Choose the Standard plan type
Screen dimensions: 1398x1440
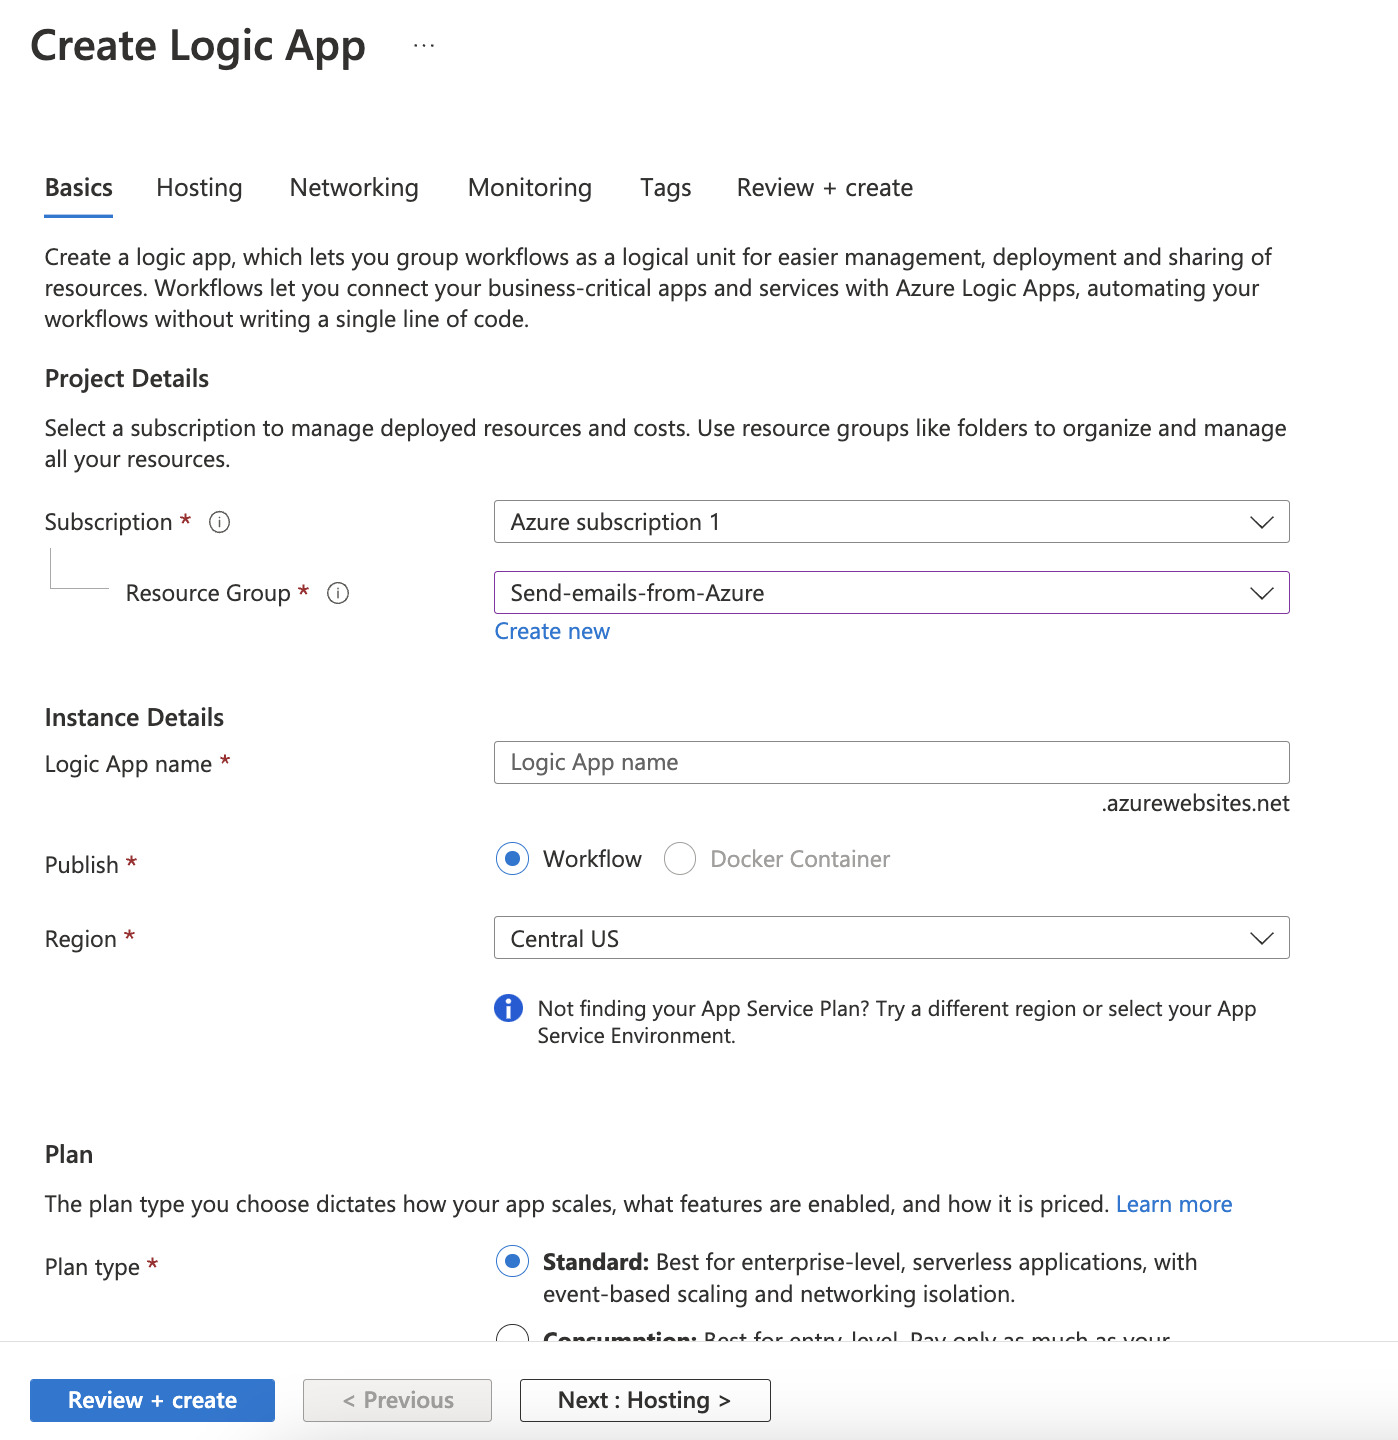[512, 1262]
